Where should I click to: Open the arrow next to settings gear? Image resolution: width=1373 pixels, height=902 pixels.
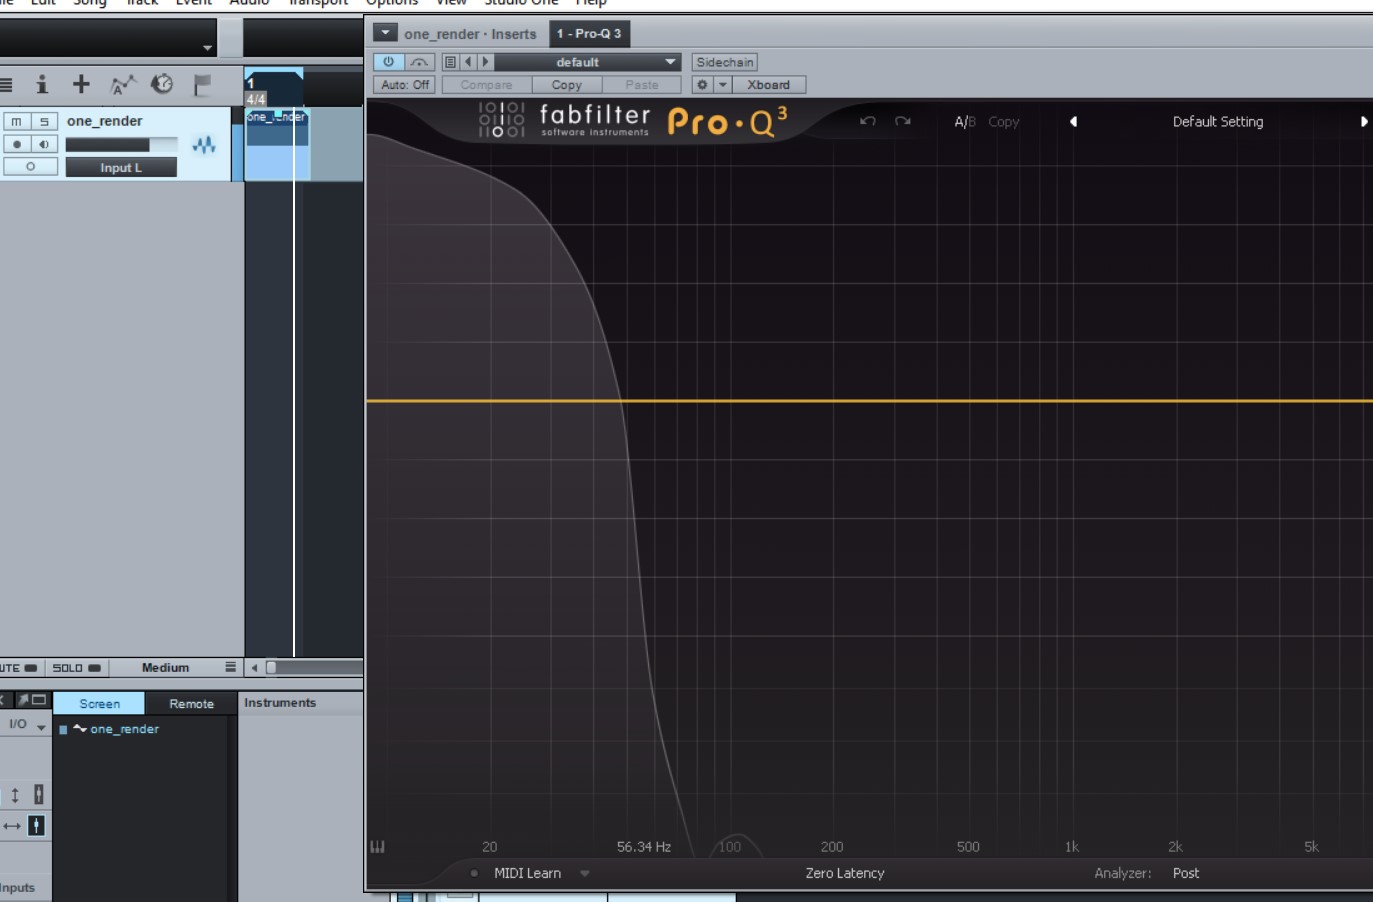tap(722, 85)
